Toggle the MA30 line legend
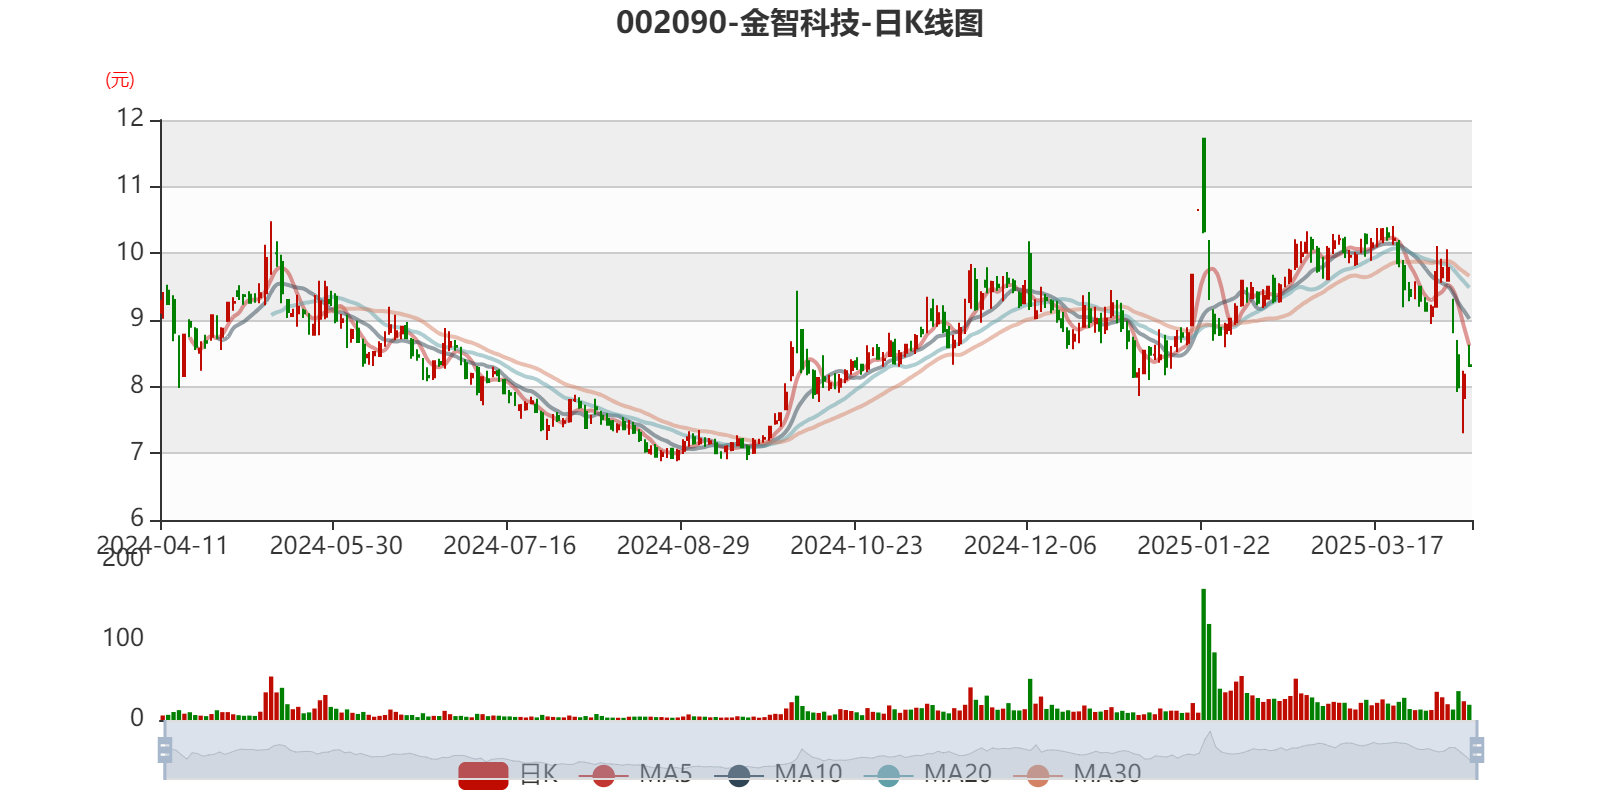This screenshot has height=800, width=1600. click(x=1077, y=774)
